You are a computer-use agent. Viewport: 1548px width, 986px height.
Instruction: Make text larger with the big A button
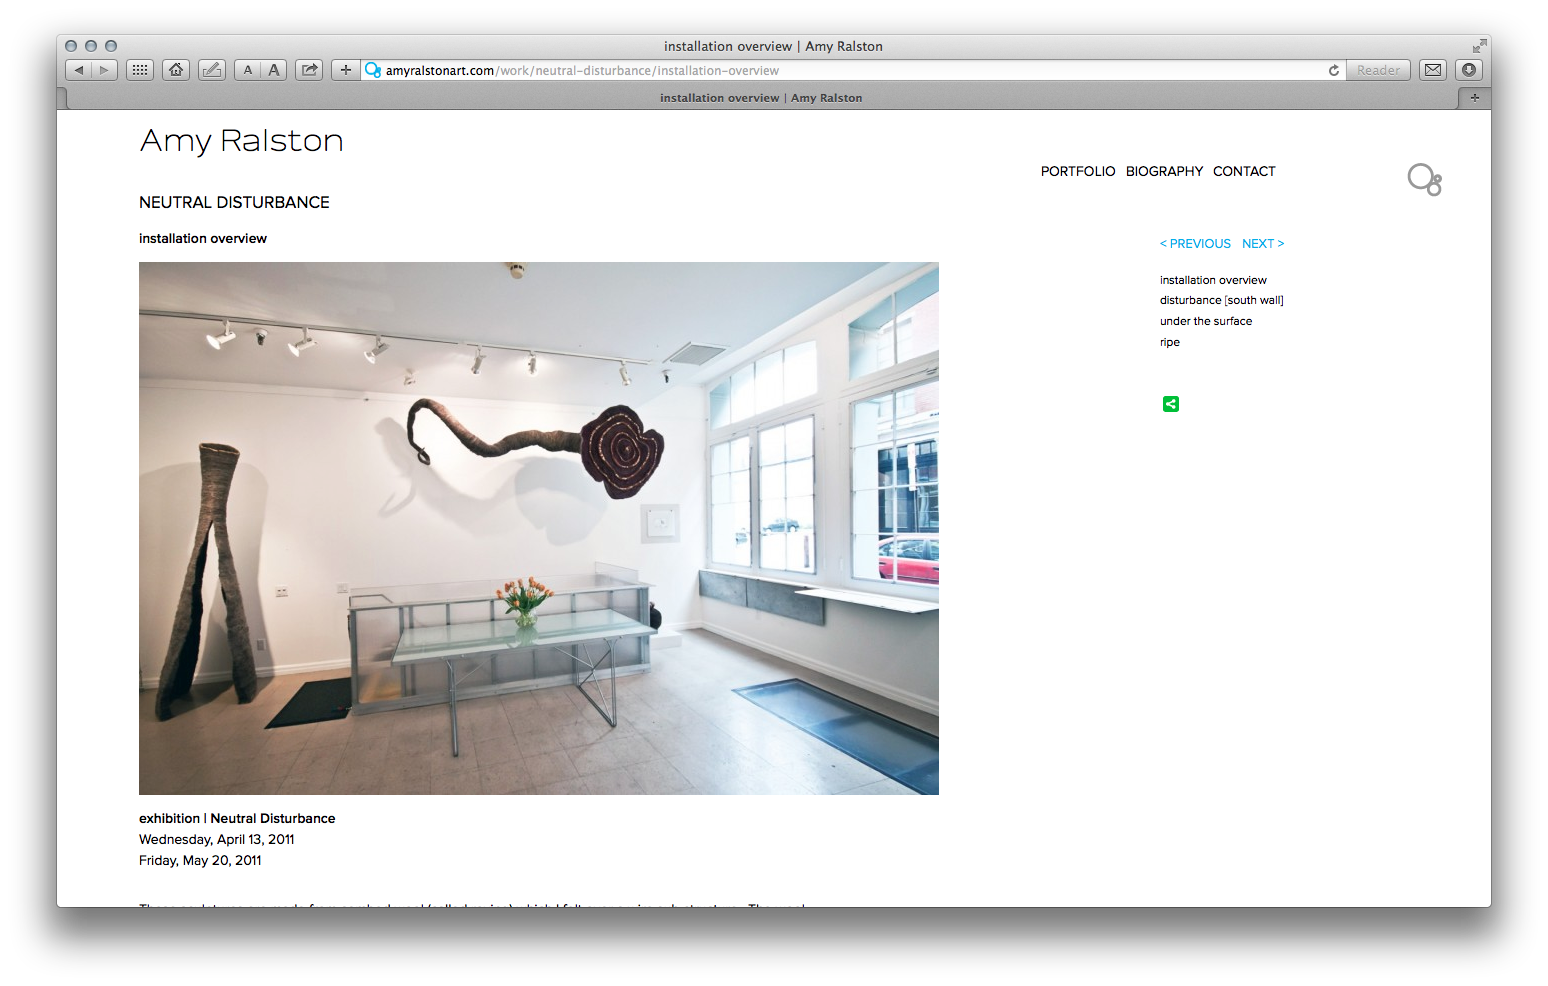[x=274, y=70]
